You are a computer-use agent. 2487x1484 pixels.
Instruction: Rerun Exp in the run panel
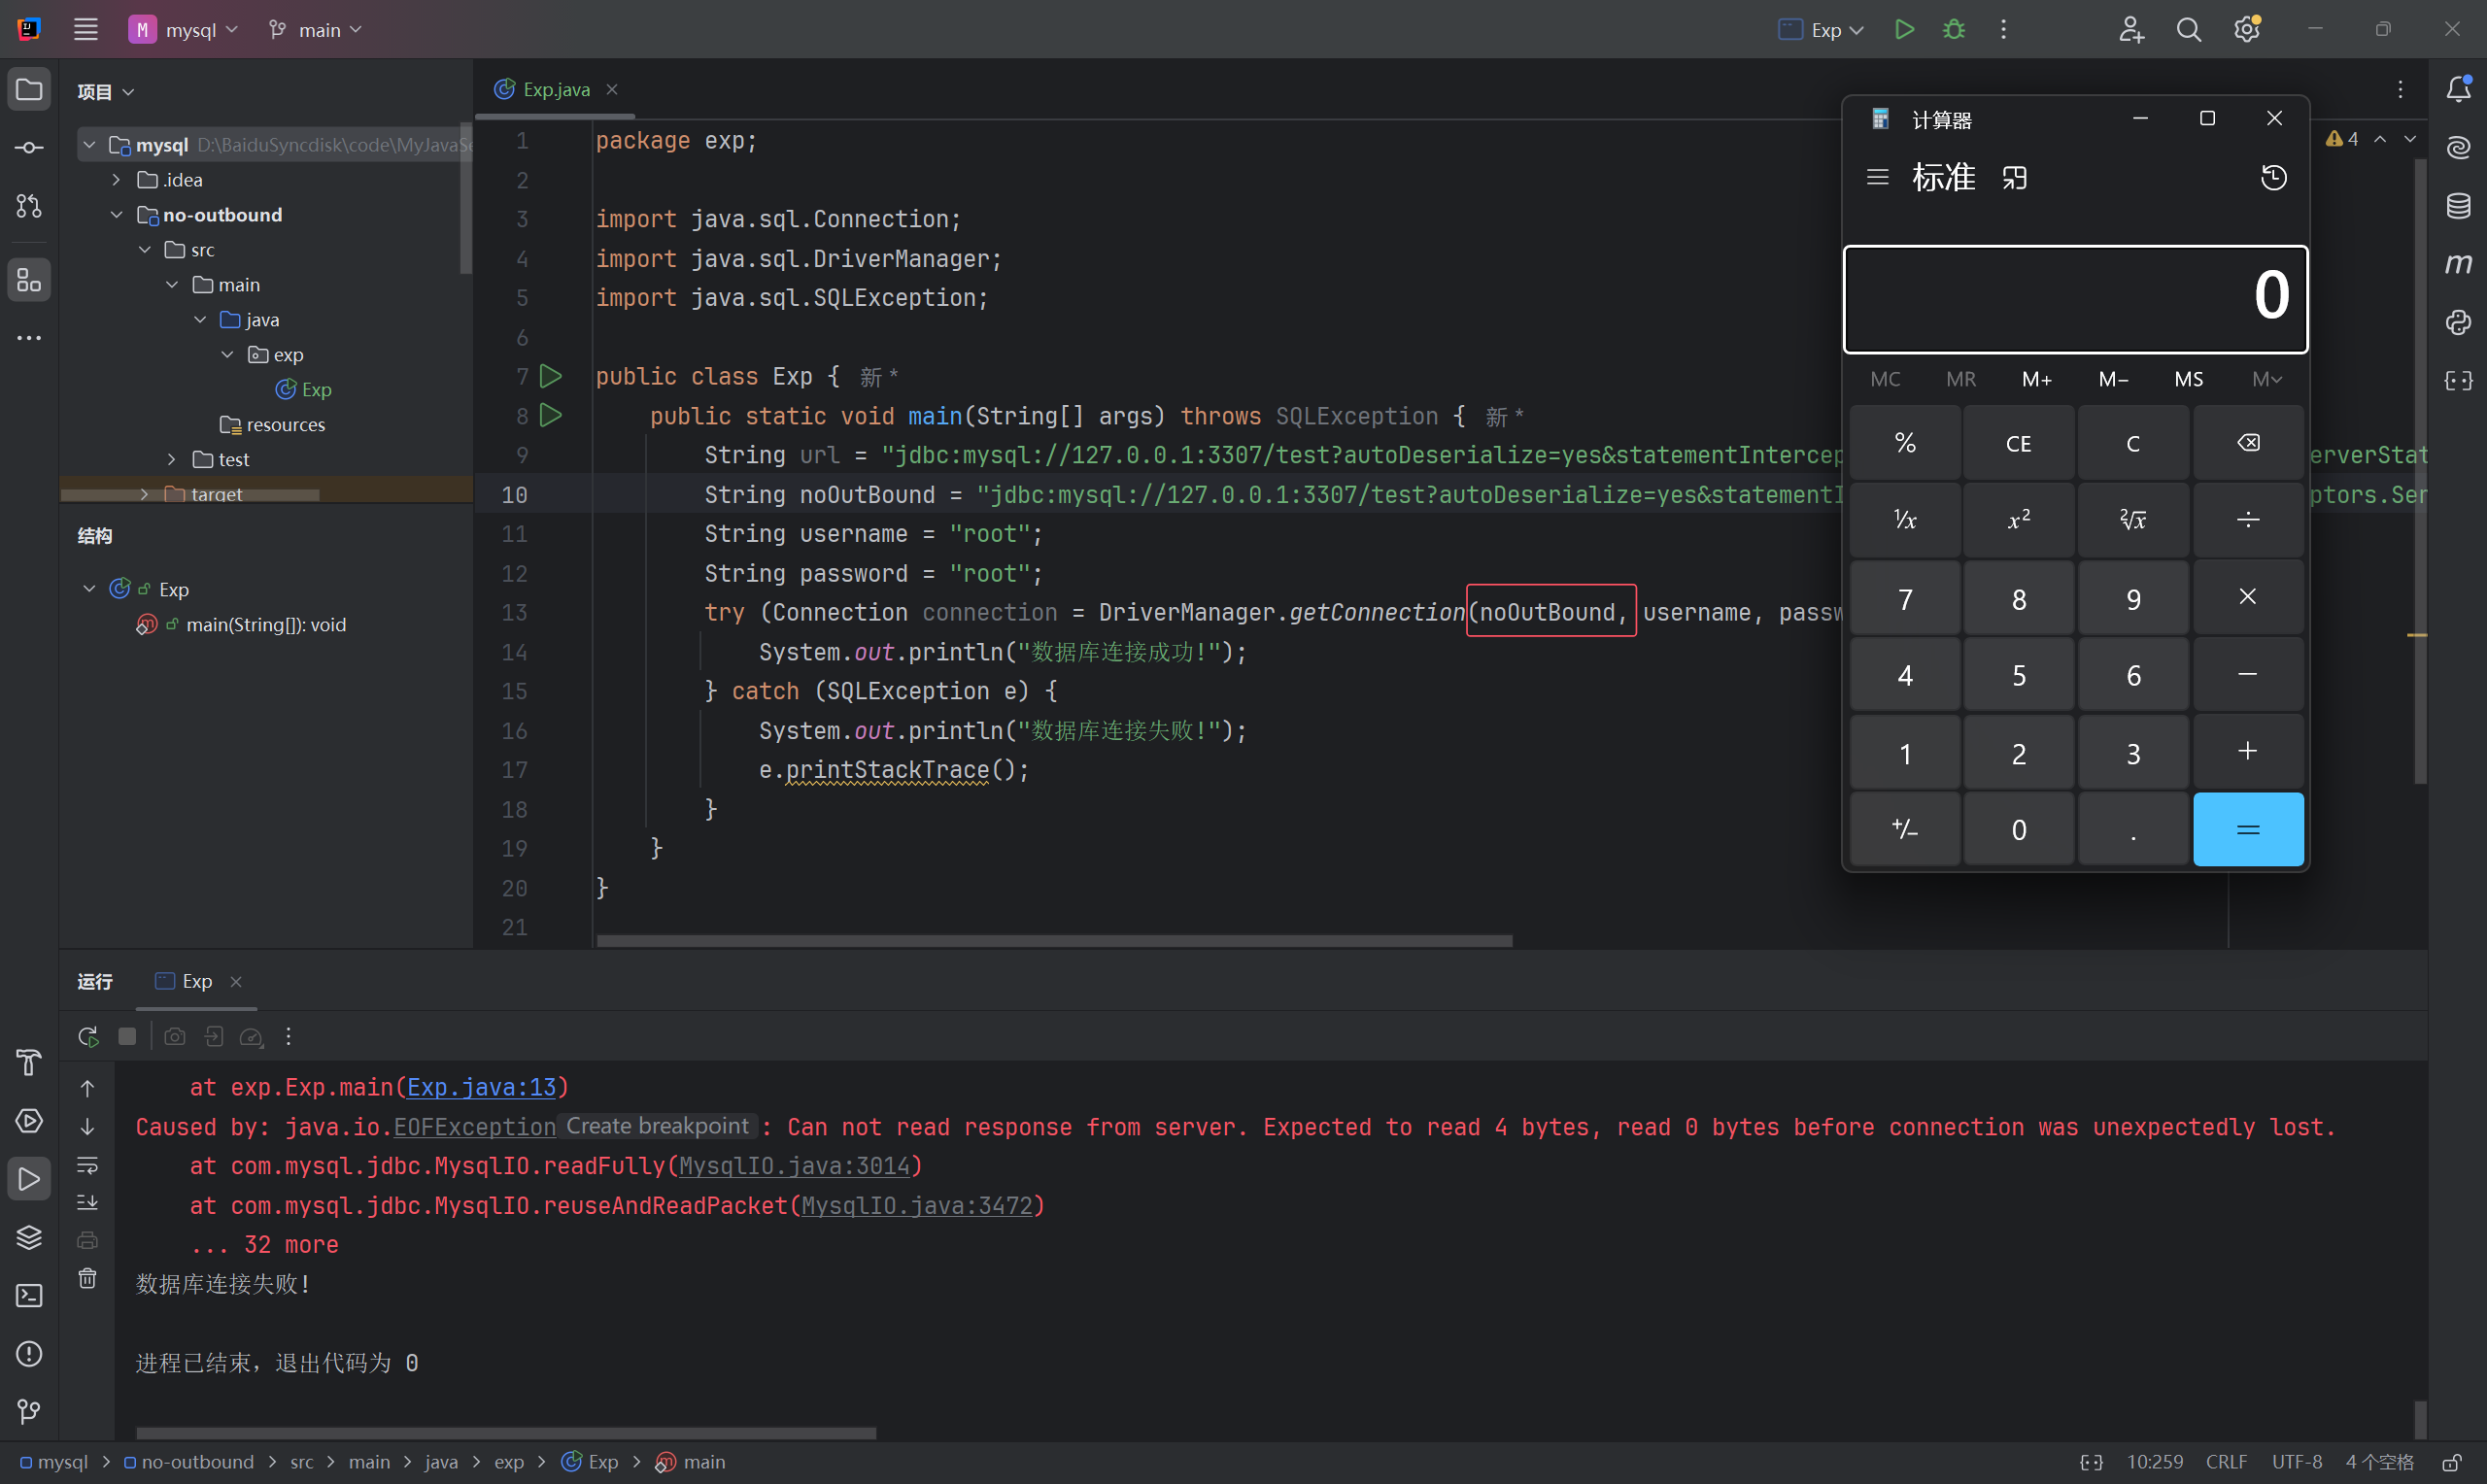point(88,1036)
